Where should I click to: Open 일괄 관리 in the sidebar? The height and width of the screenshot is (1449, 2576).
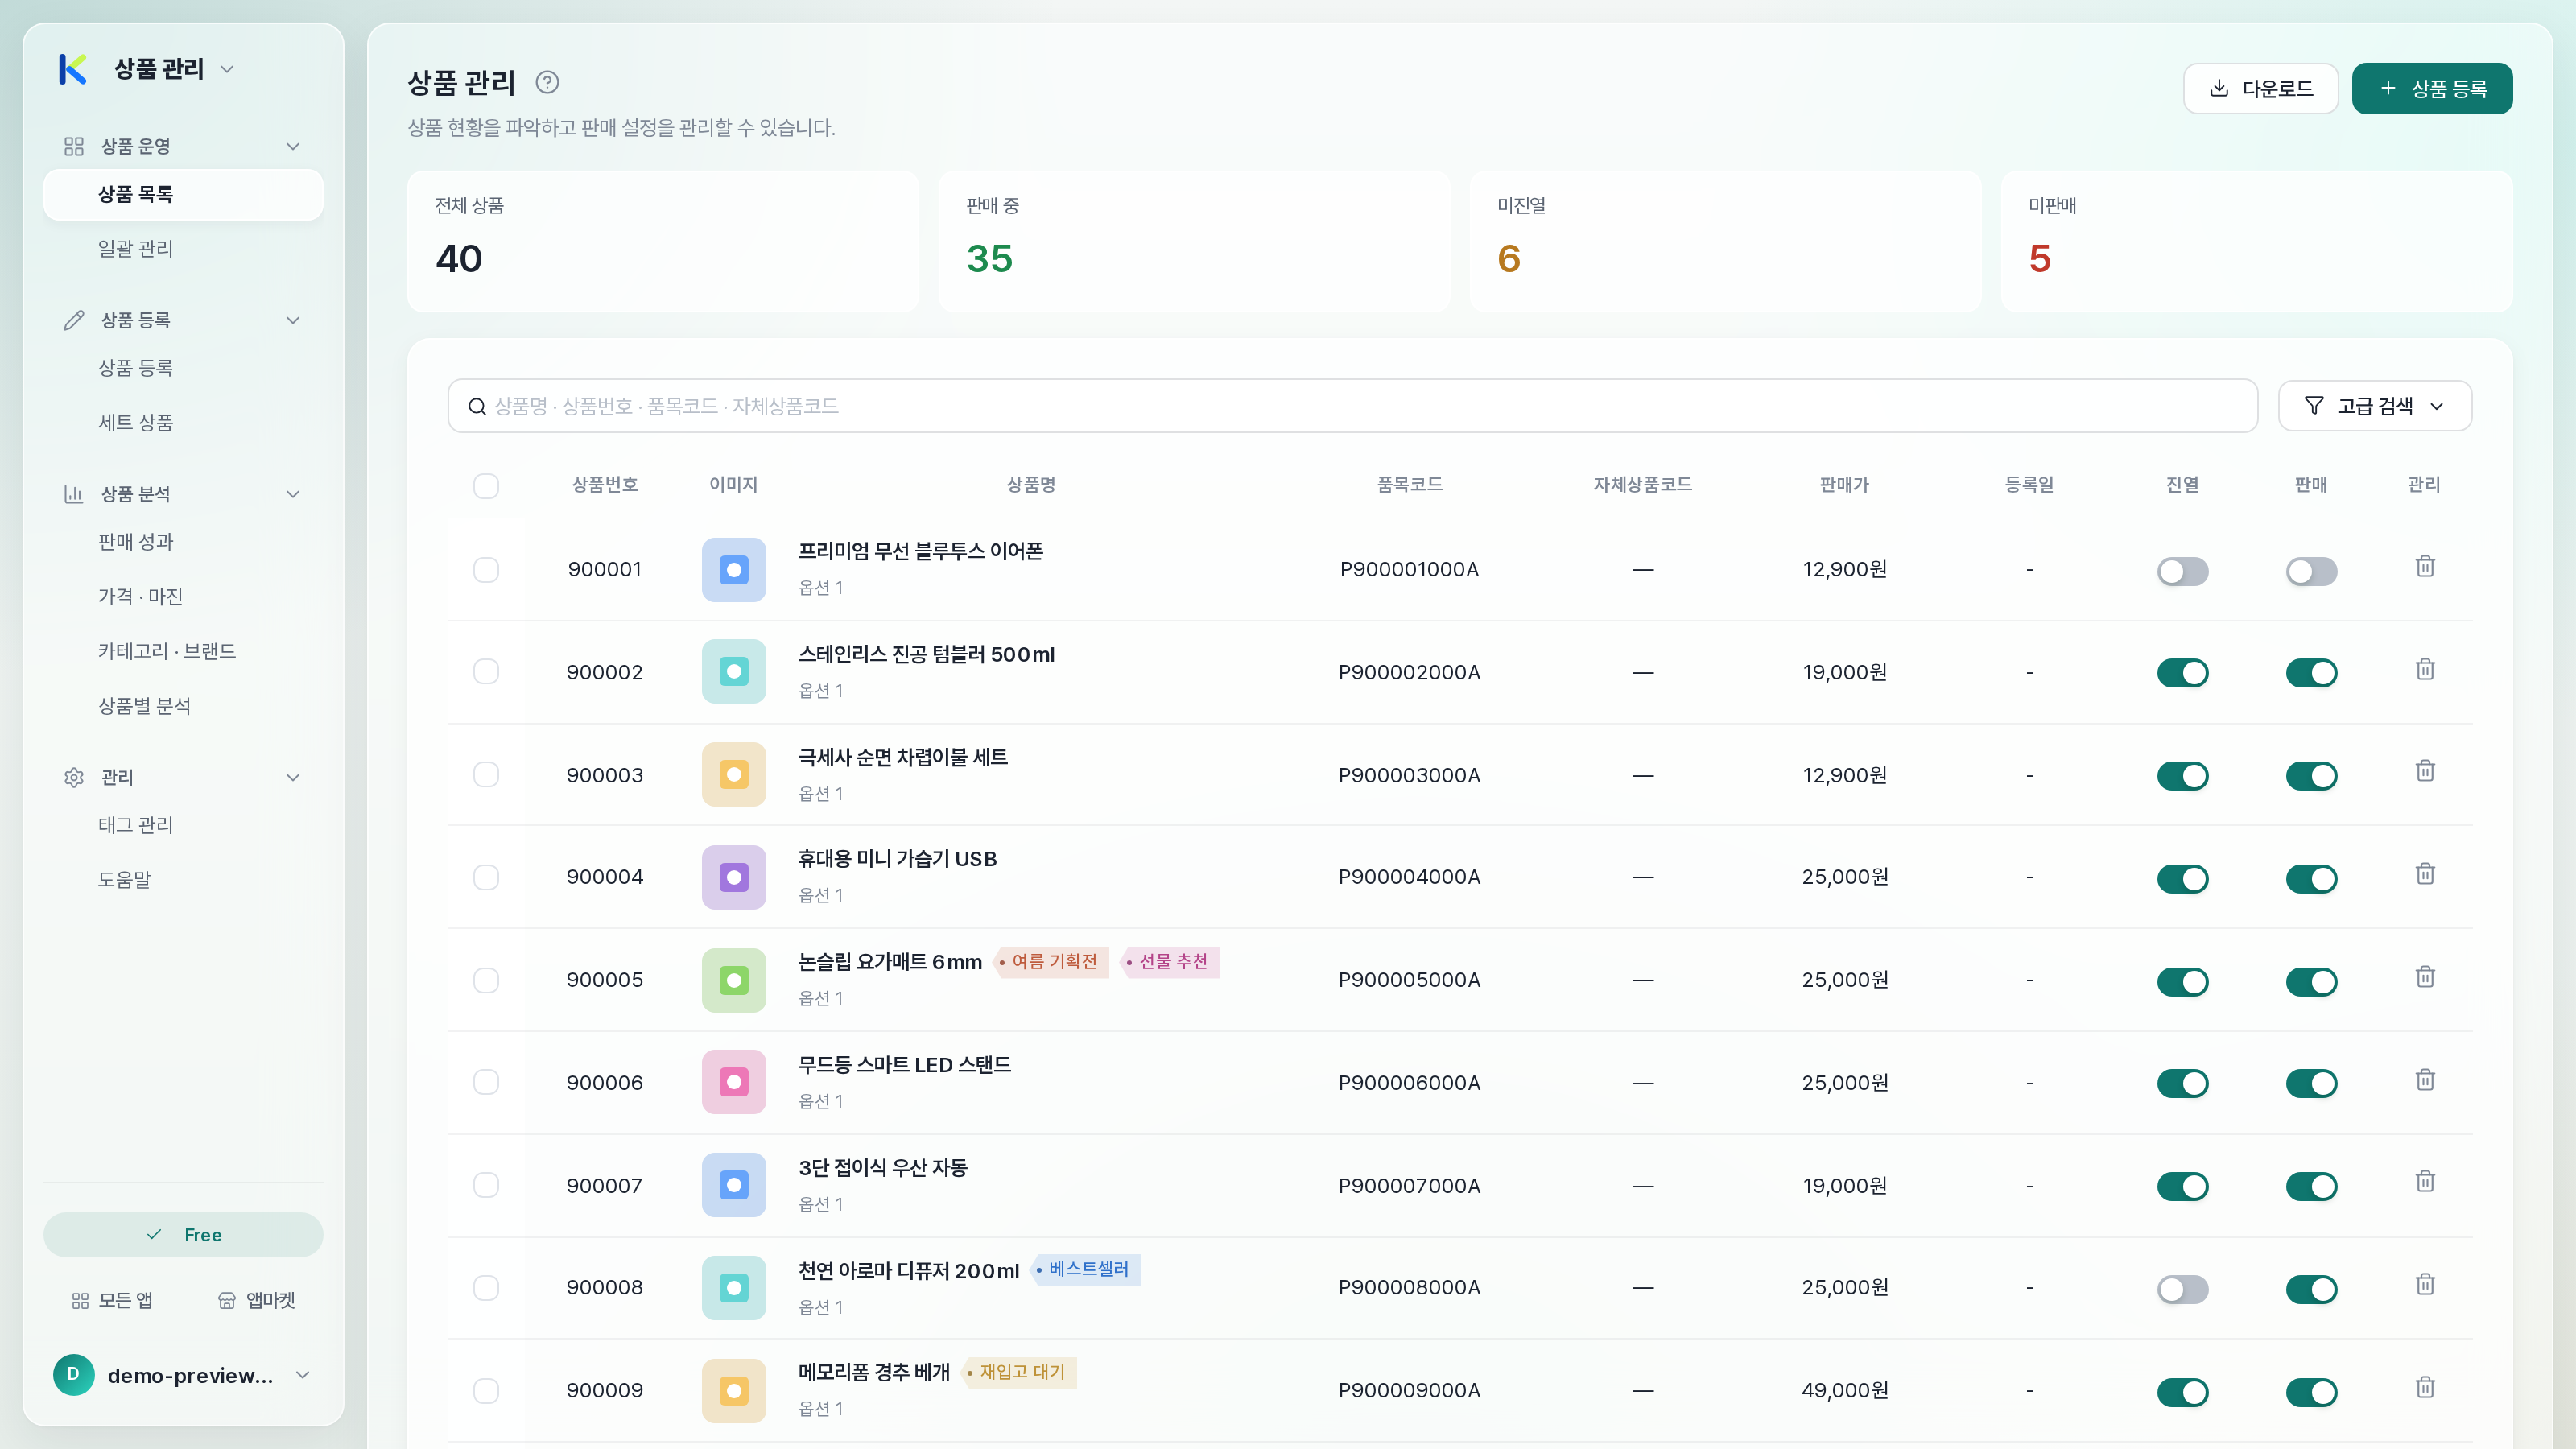click(x=136, y=248)
